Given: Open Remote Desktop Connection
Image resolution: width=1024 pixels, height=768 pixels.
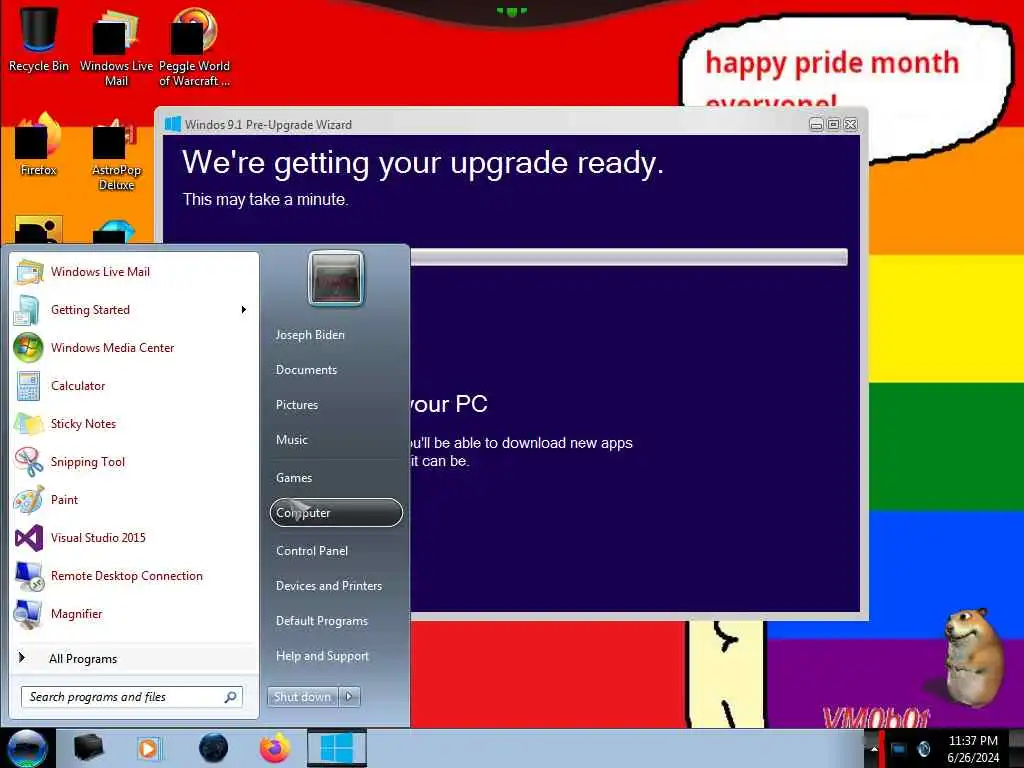Looking at the screenshot, I should click(x=135, y=575).
